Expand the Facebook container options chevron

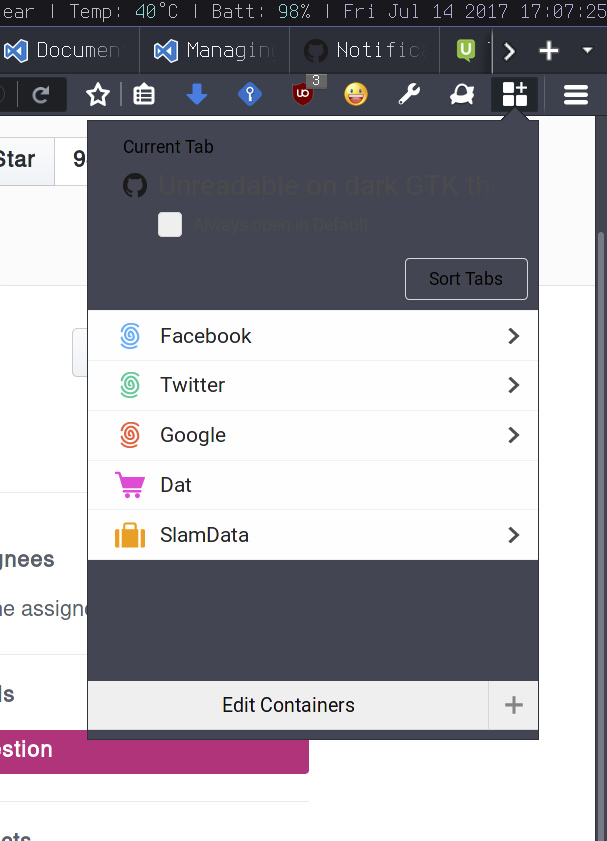click(513, 336)
